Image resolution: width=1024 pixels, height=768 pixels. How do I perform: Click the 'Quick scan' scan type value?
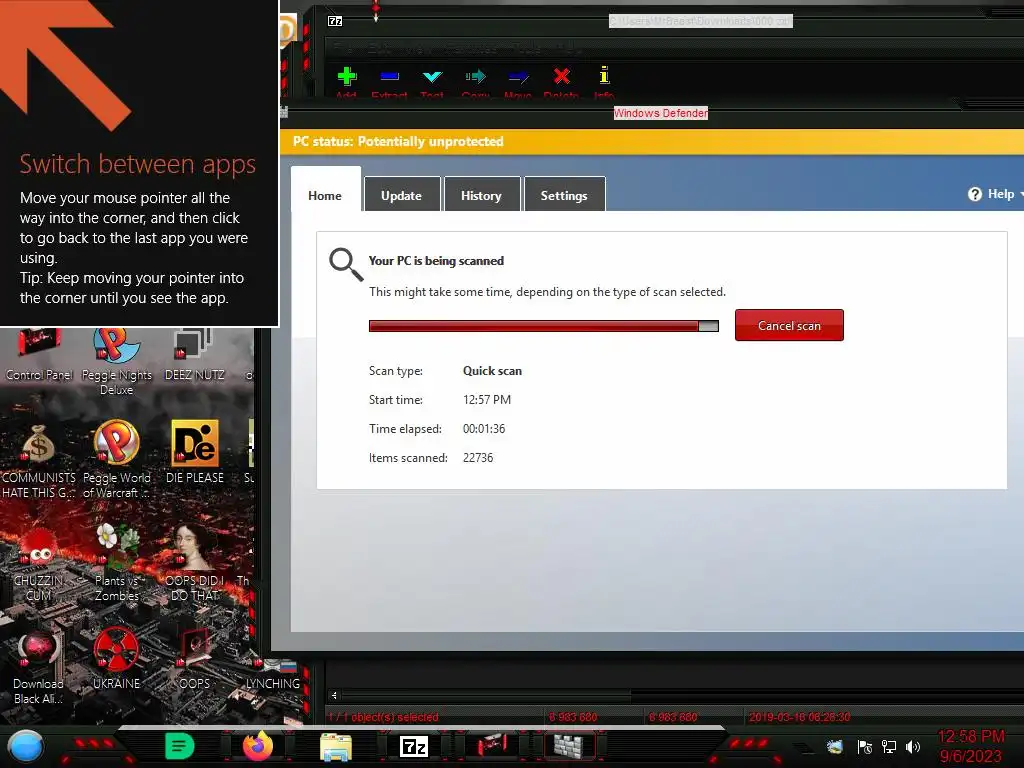tap(492, 371)
